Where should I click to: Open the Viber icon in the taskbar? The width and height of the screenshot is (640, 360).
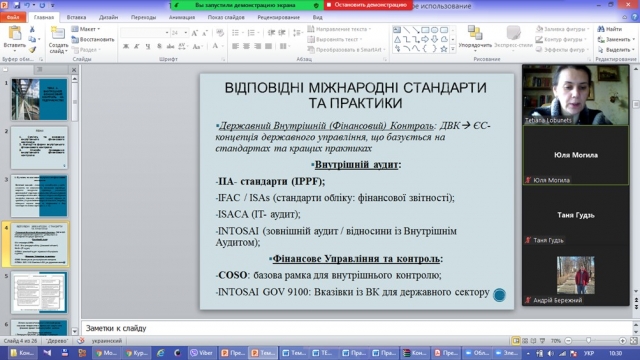pos(202,353)
